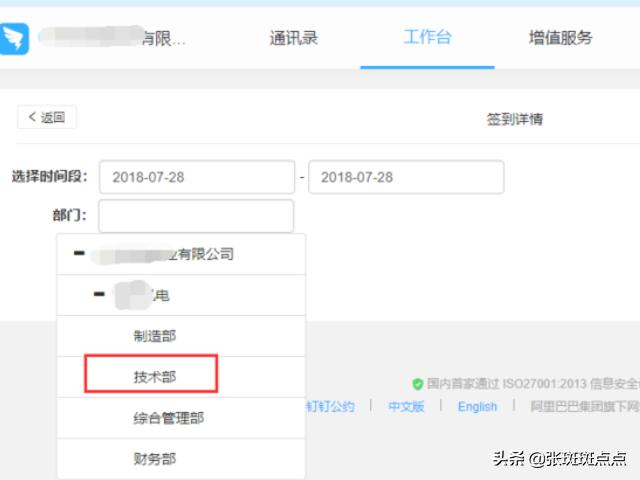This screenshot has width=640, height=480.
Task: Go to the 增值服务 tab
Action: click(560, 38)
